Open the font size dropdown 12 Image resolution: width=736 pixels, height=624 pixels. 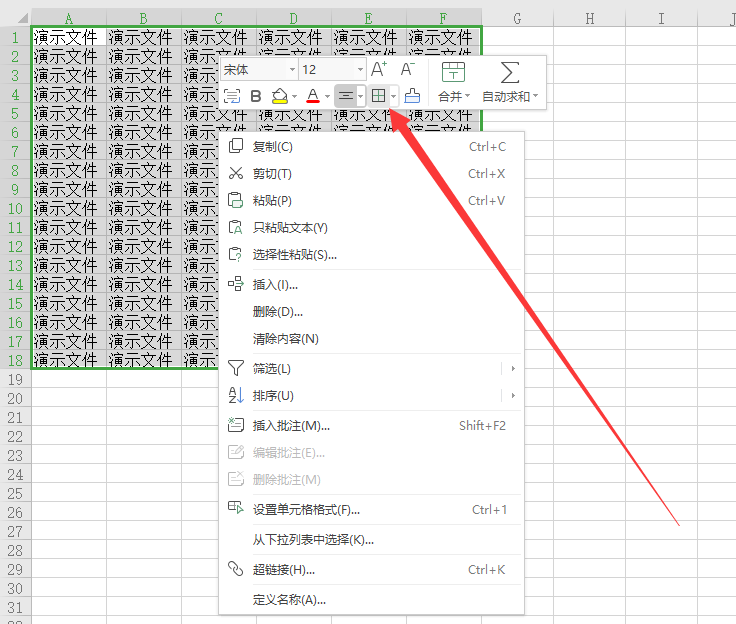coord(332,69)
